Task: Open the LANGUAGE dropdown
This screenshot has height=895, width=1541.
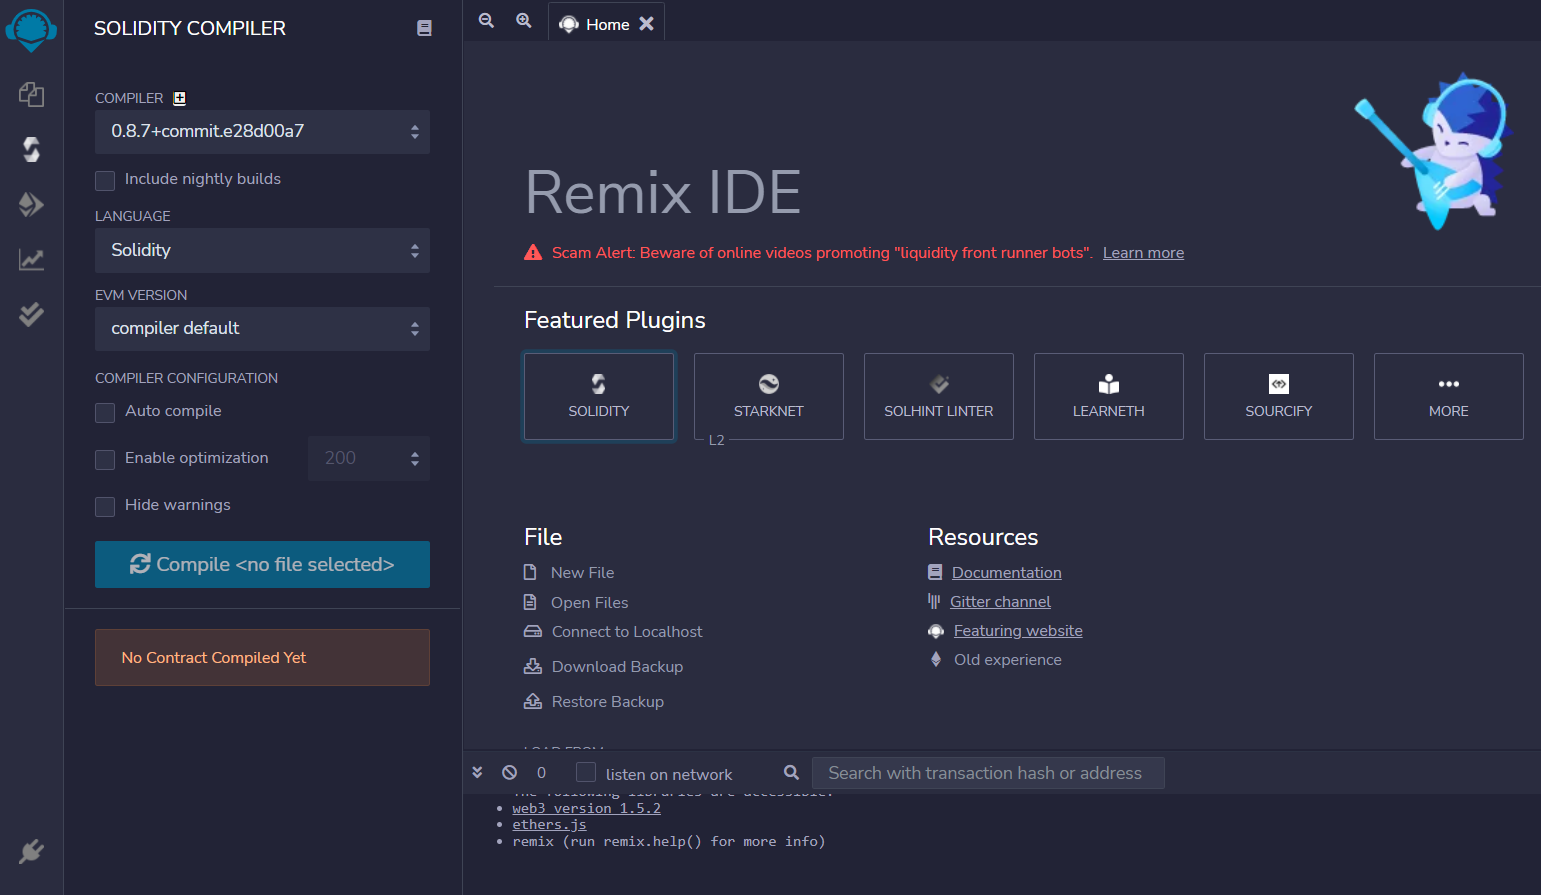Action: 262,250
